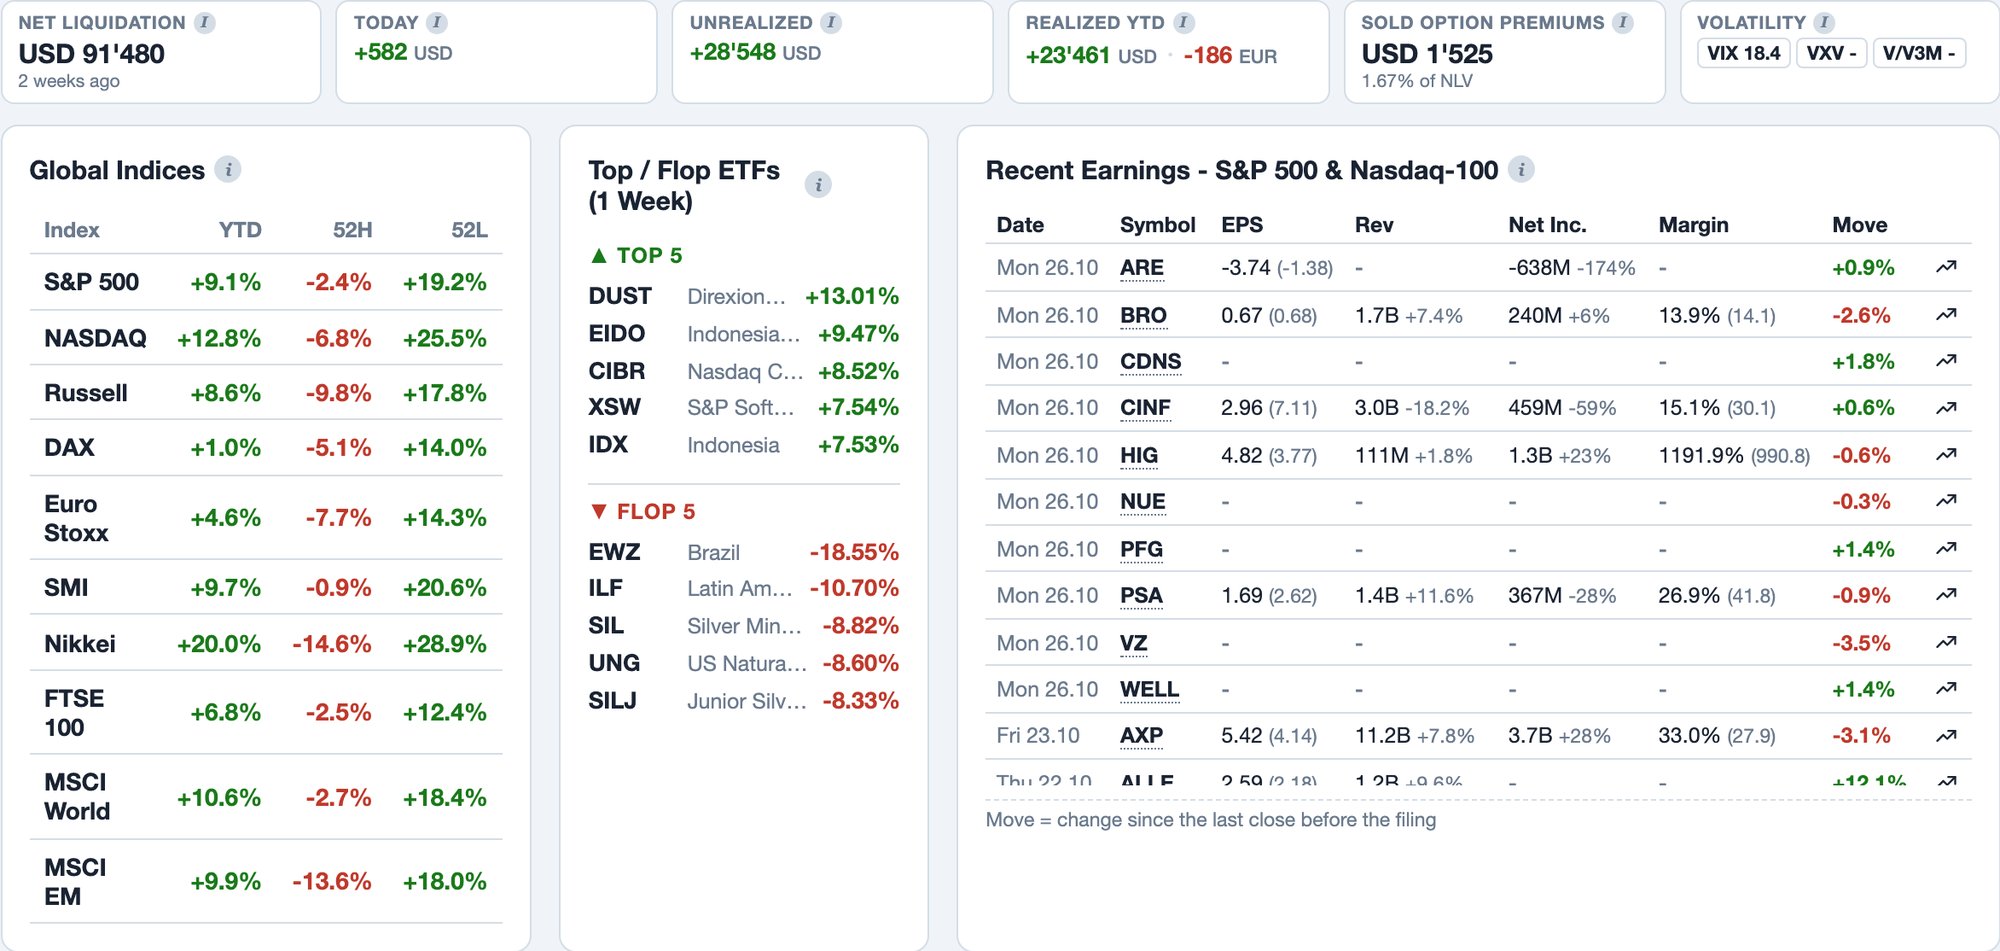Click the Realized YTD info icon
This screenshot has height=951, width=2000.
(1184, 23)
